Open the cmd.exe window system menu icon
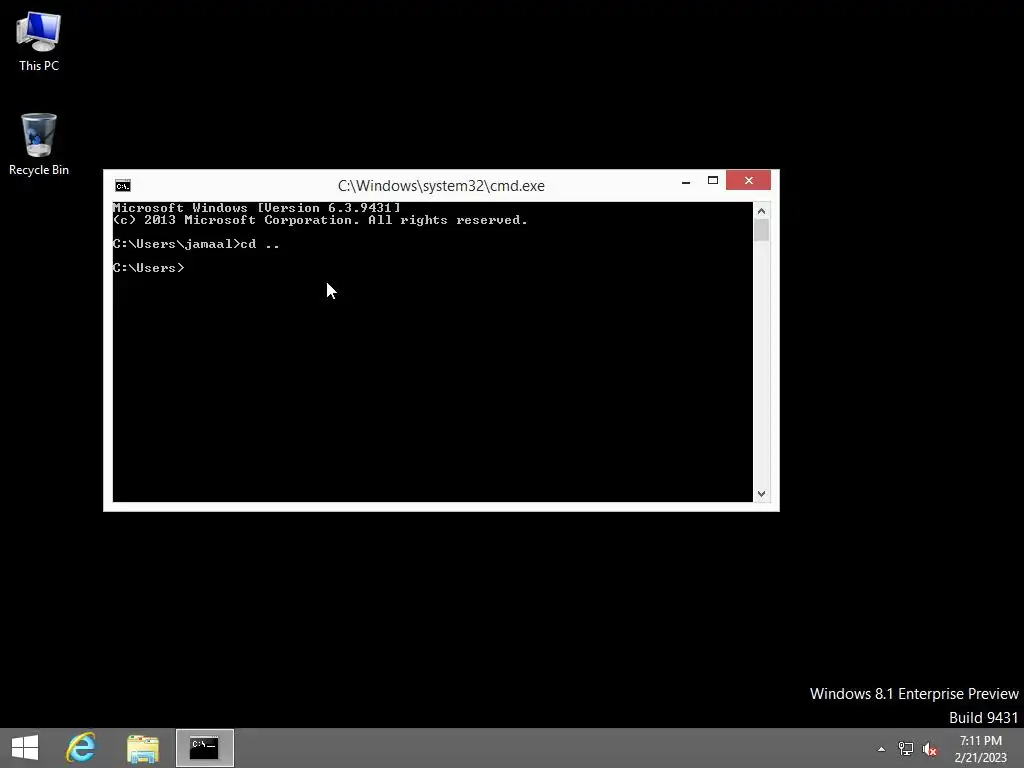The height and width of the screenshot is (768, 1024). 122,186
